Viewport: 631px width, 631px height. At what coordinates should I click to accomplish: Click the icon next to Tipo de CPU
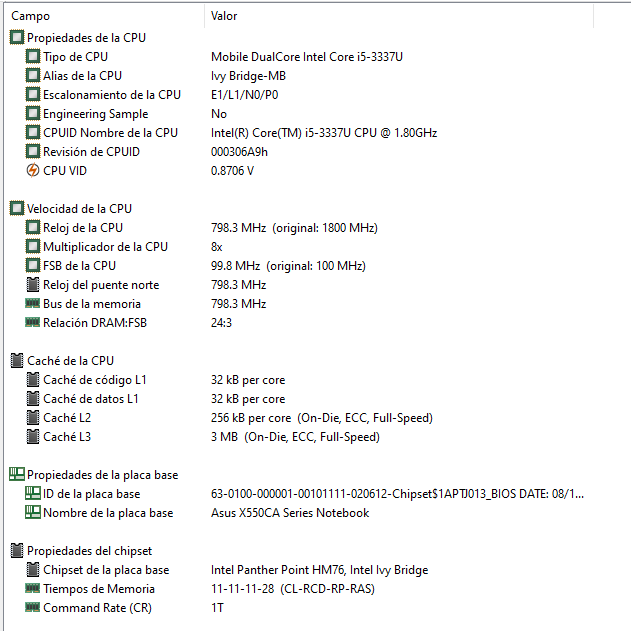33,56
